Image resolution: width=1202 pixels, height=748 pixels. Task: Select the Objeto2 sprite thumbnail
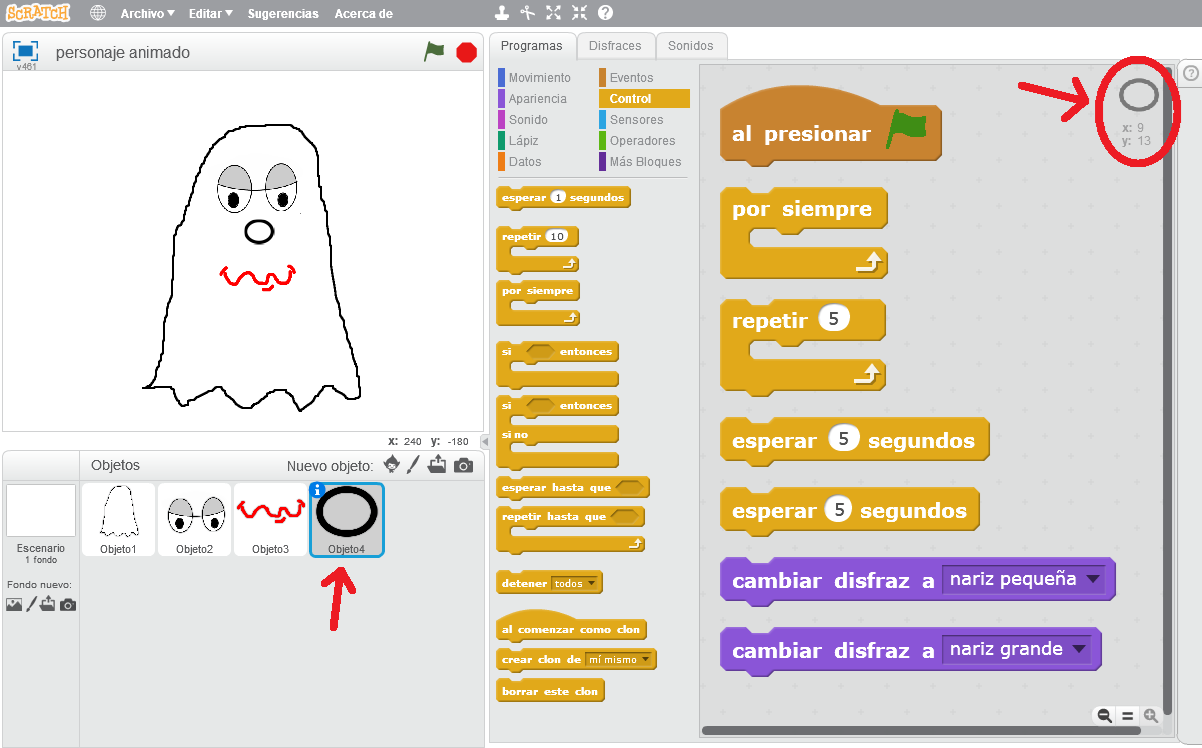point(194,518)
